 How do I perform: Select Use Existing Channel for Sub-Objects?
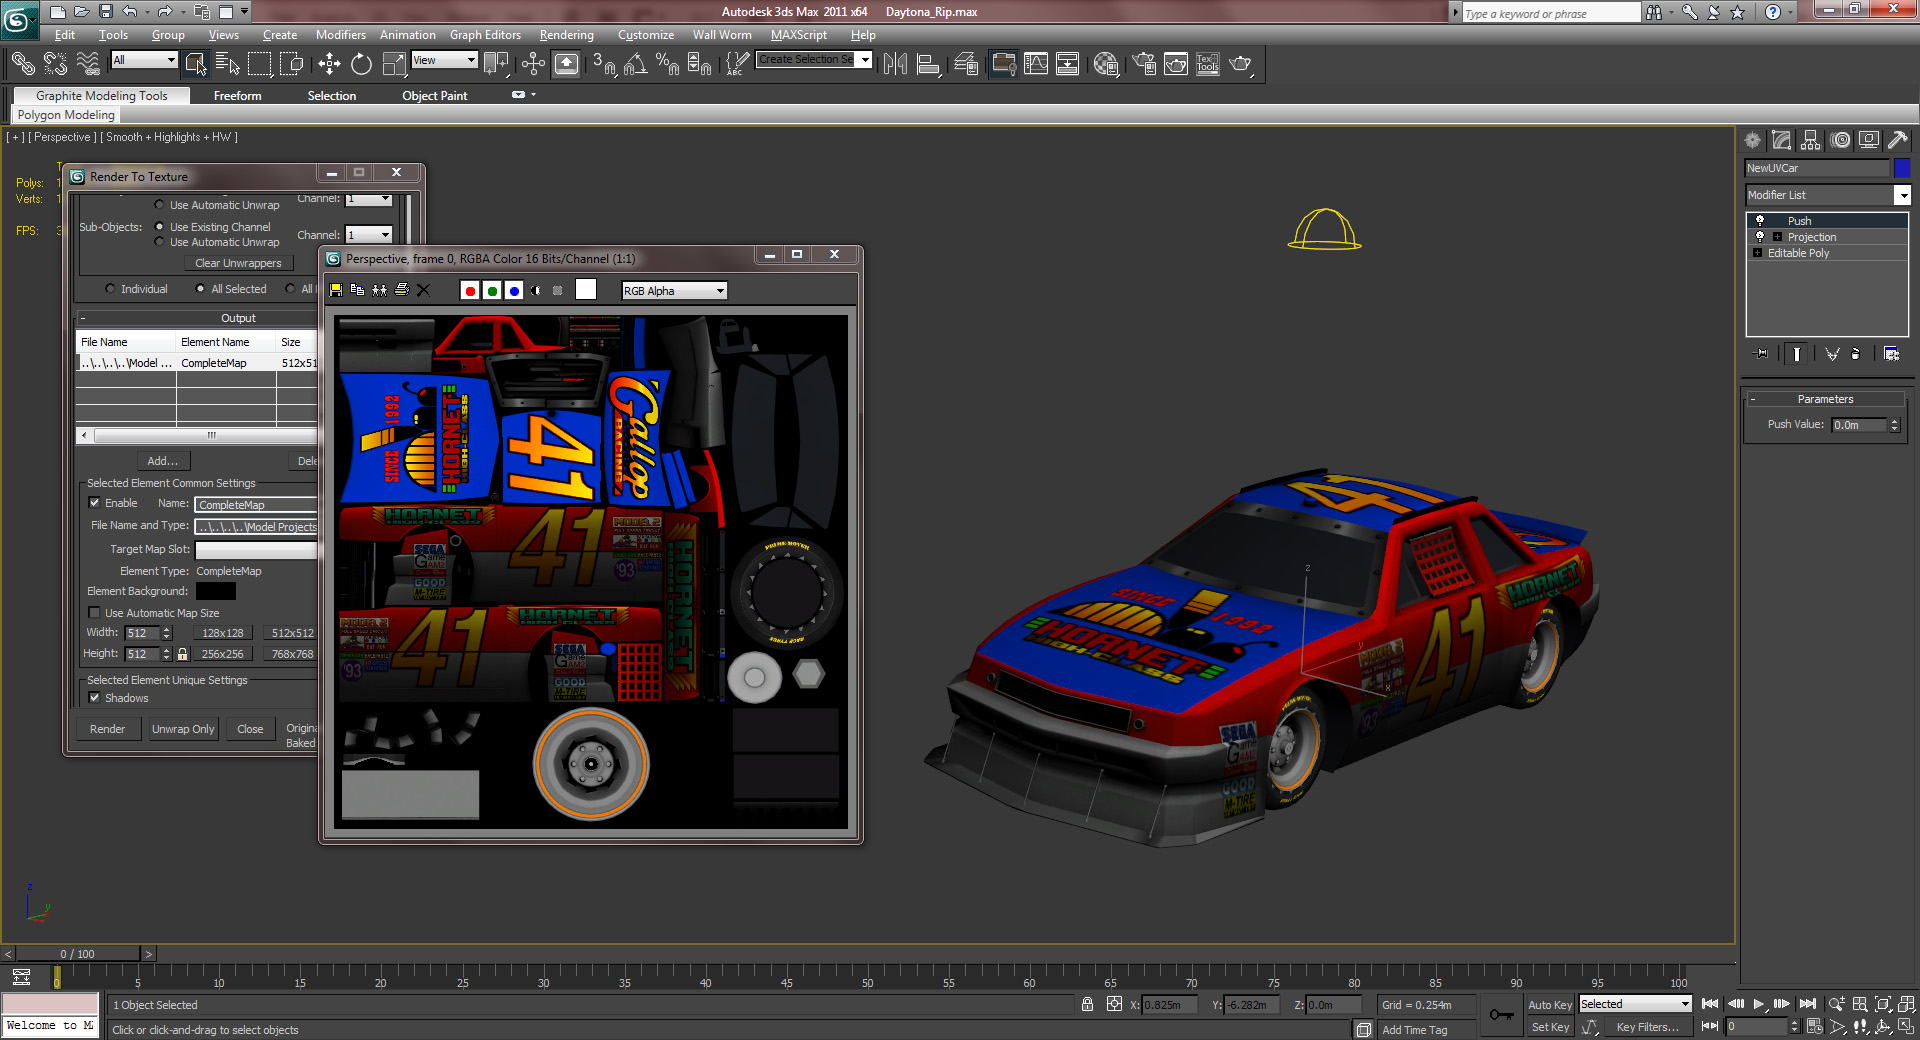tap(159, 227)
